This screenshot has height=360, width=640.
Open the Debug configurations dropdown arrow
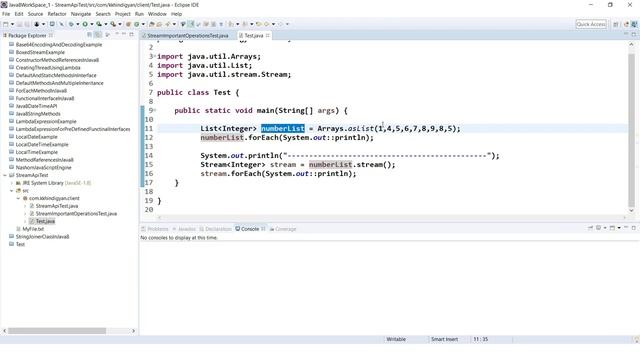(78, 24)
